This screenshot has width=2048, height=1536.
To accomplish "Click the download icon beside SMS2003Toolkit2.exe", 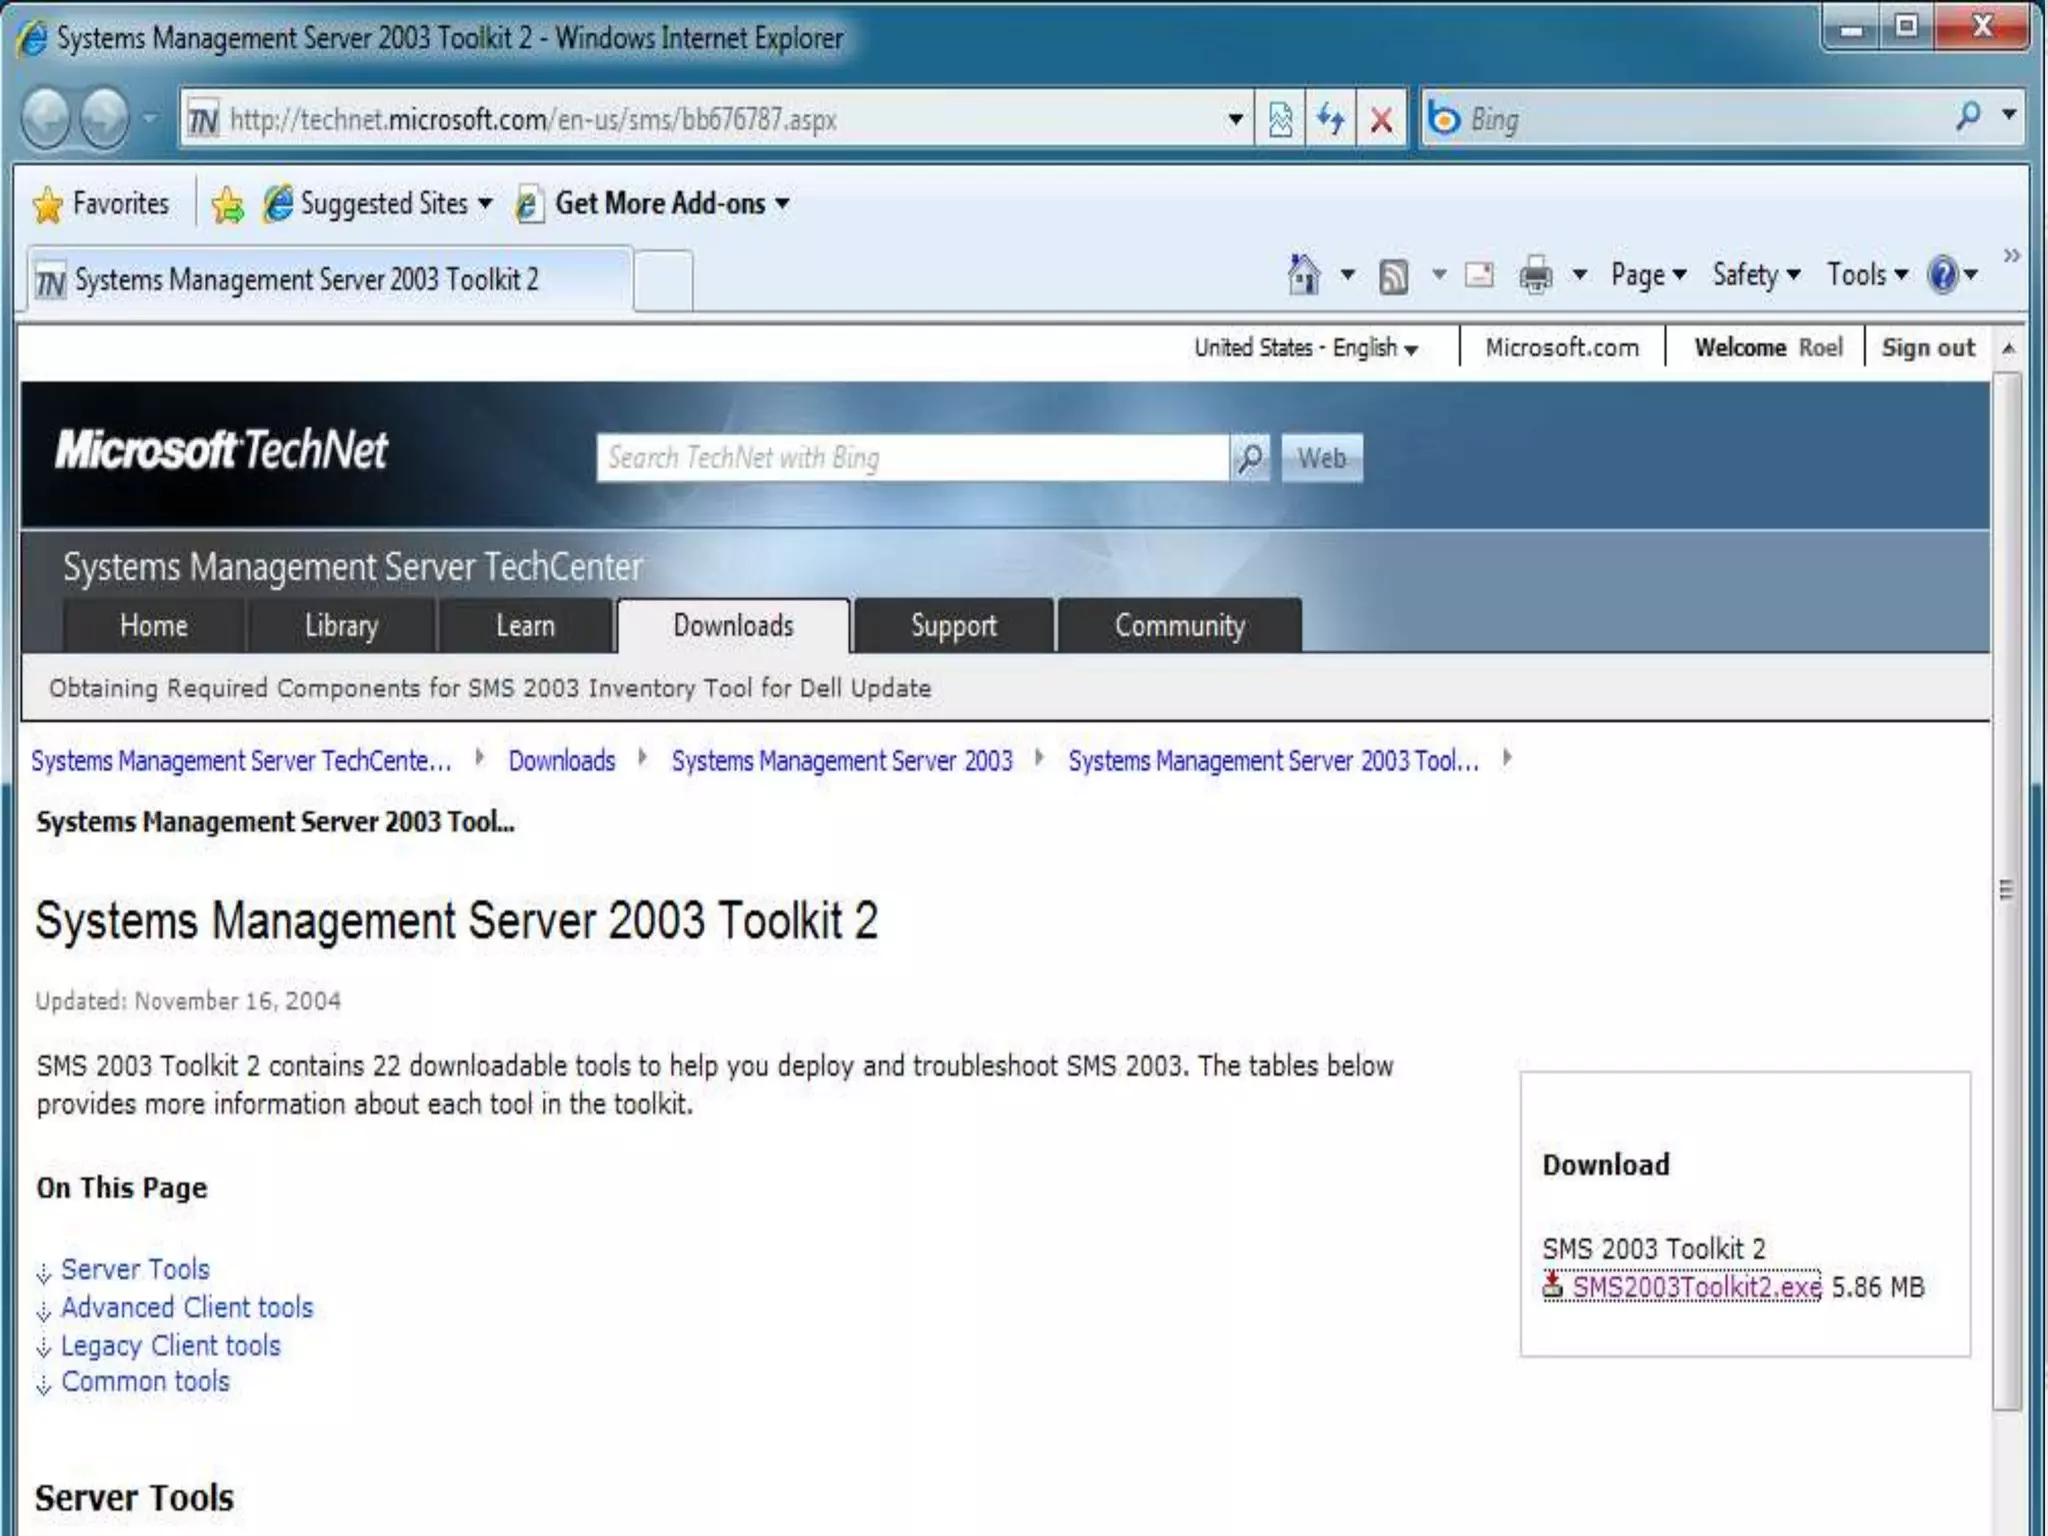I will click(1553, 1286).
